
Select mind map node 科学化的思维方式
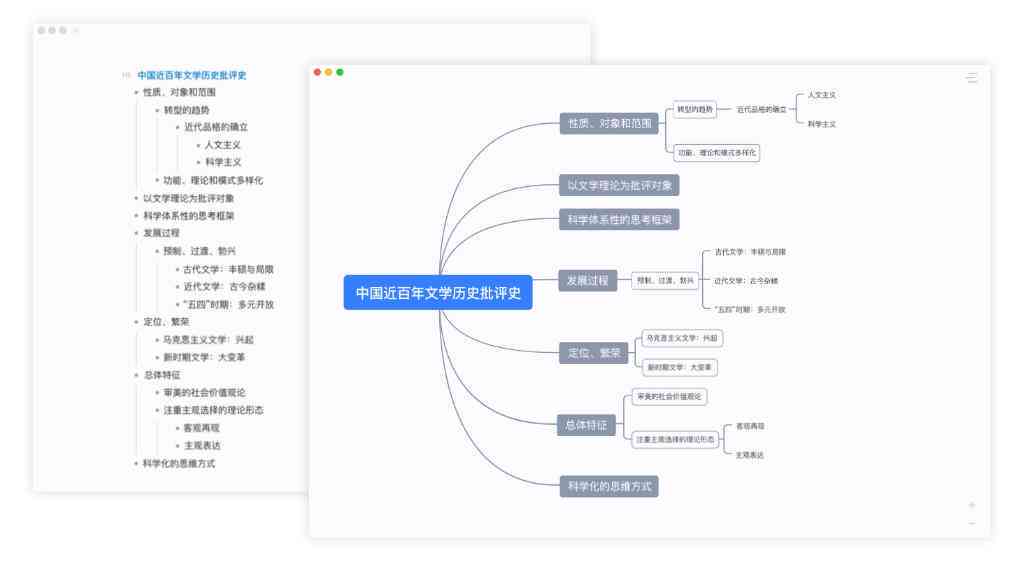click(x=609, y=486)
